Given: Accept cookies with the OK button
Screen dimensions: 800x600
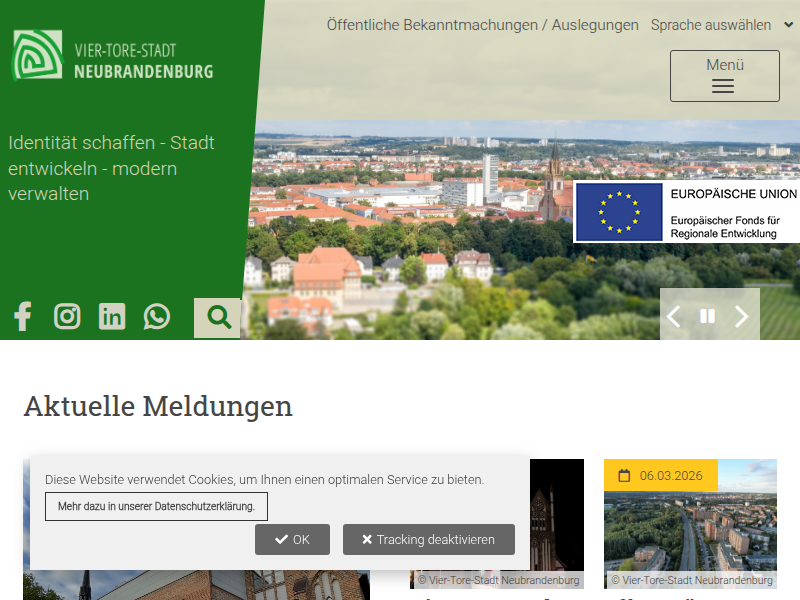Looking at the screenshot, I should 292,539.
